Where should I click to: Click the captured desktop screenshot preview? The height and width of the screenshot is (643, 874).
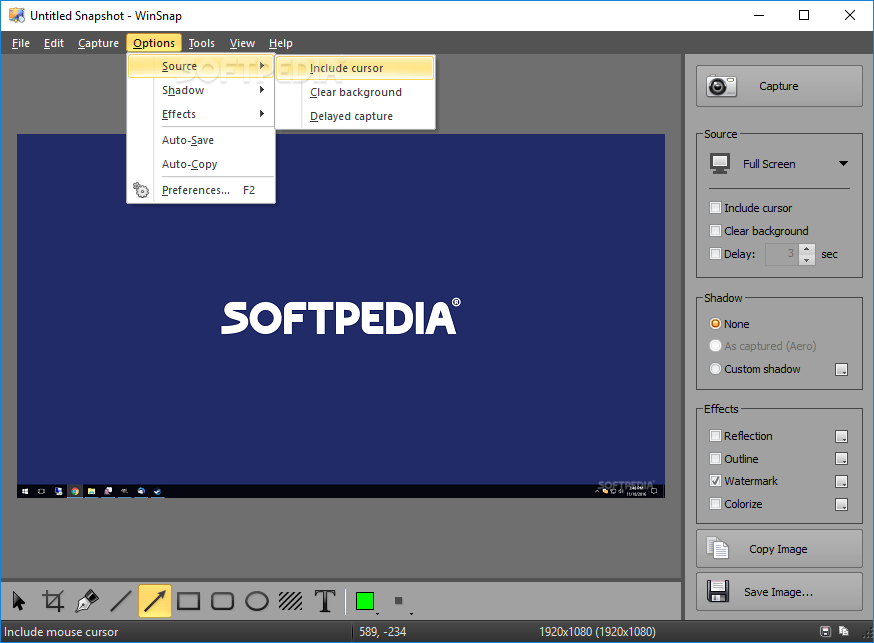(x=341, y=315)
